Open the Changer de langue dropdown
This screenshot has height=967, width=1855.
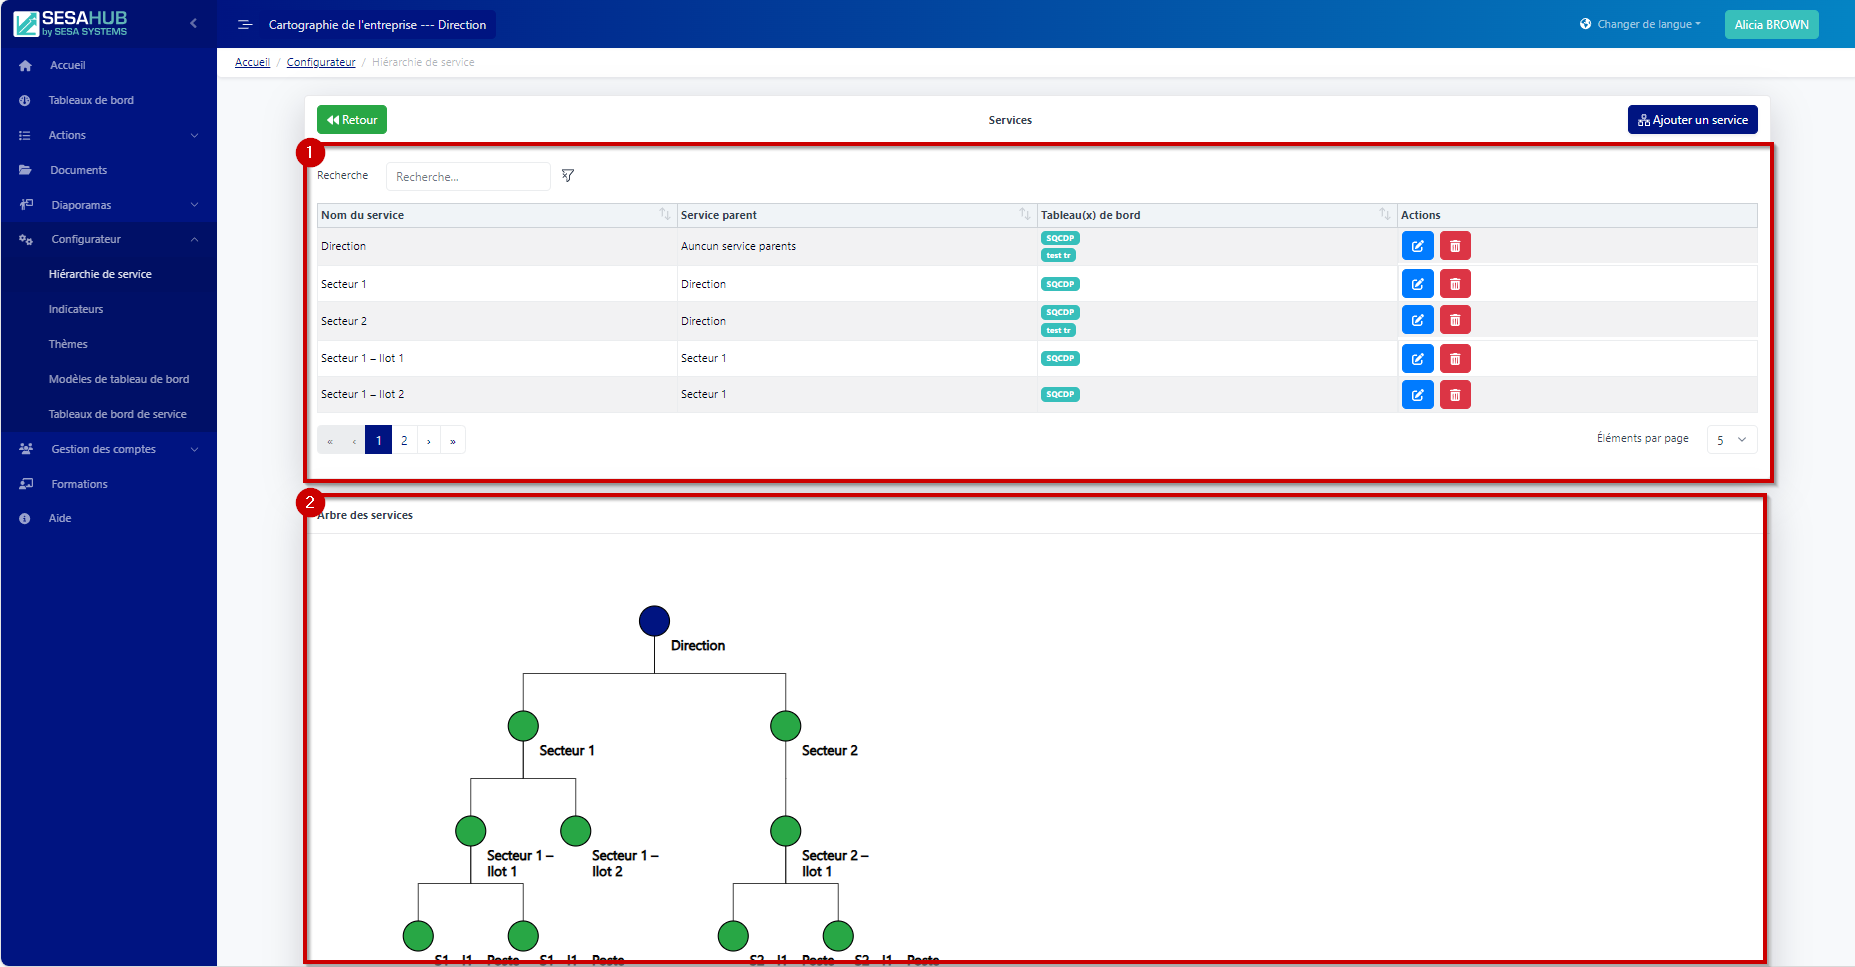(1640, 24)
